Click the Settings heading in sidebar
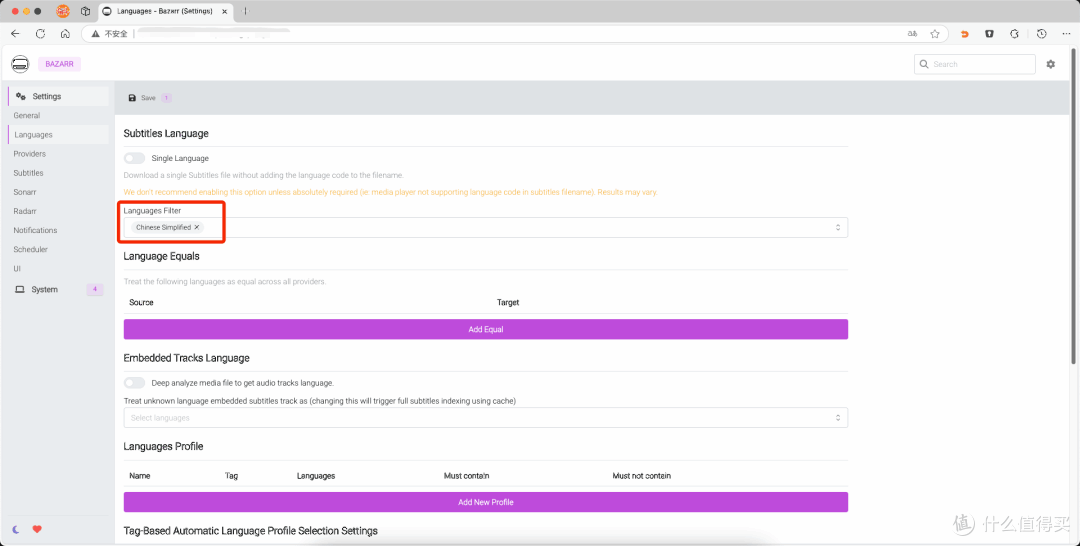Image resolution: width=1080 pixels, height=546 pixels. coord(47,96)
